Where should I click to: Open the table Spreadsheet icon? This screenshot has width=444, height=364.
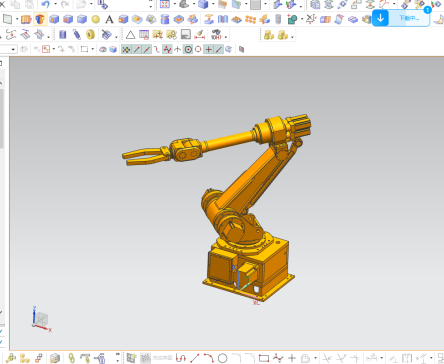144,34
